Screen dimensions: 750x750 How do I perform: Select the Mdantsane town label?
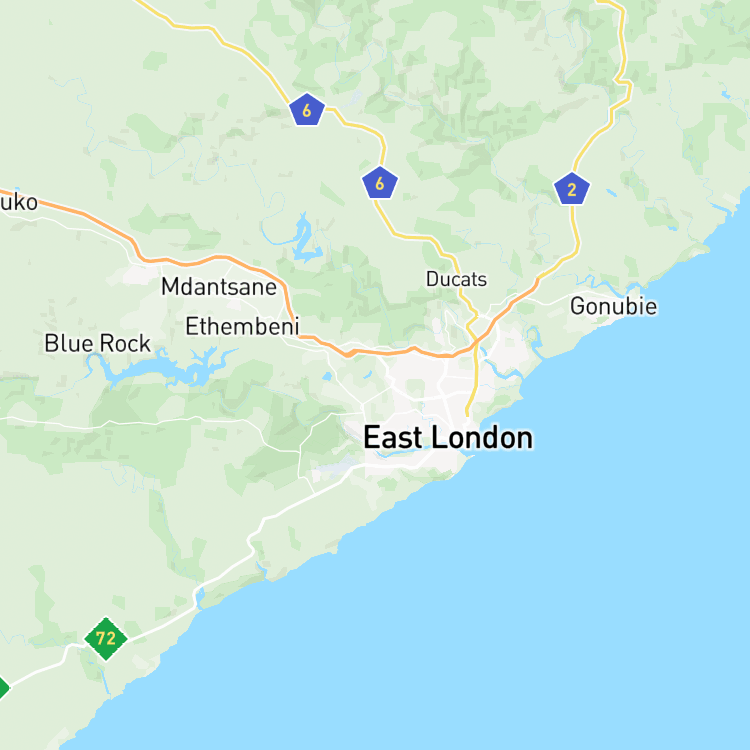(219, 287)
